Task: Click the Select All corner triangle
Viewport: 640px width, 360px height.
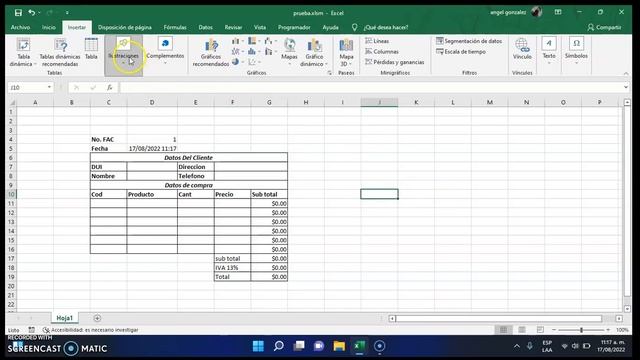Action: point(12,102)
